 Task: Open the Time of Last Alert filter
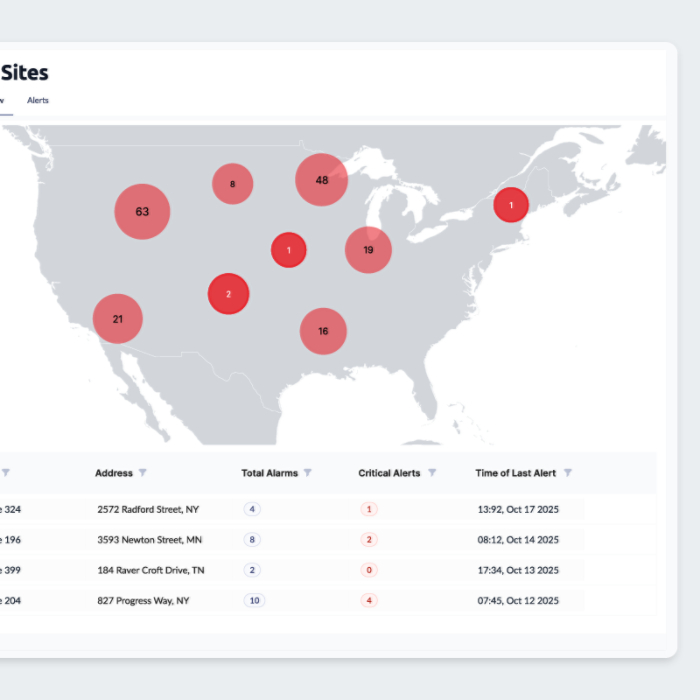568,473
